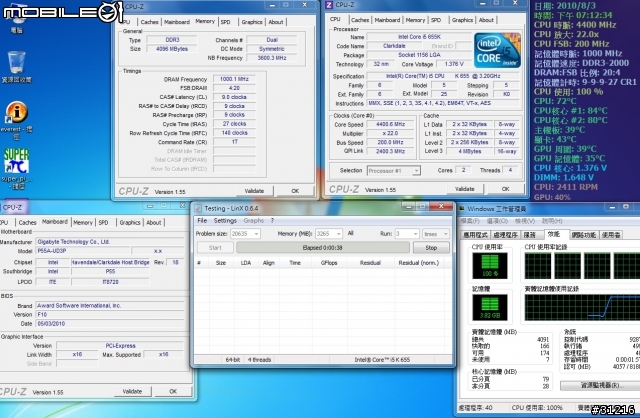This screenshot has width=640, height=418.
Task: Click the Core Speed value 4400.6 MHz
Action: (x=391, y=124)
